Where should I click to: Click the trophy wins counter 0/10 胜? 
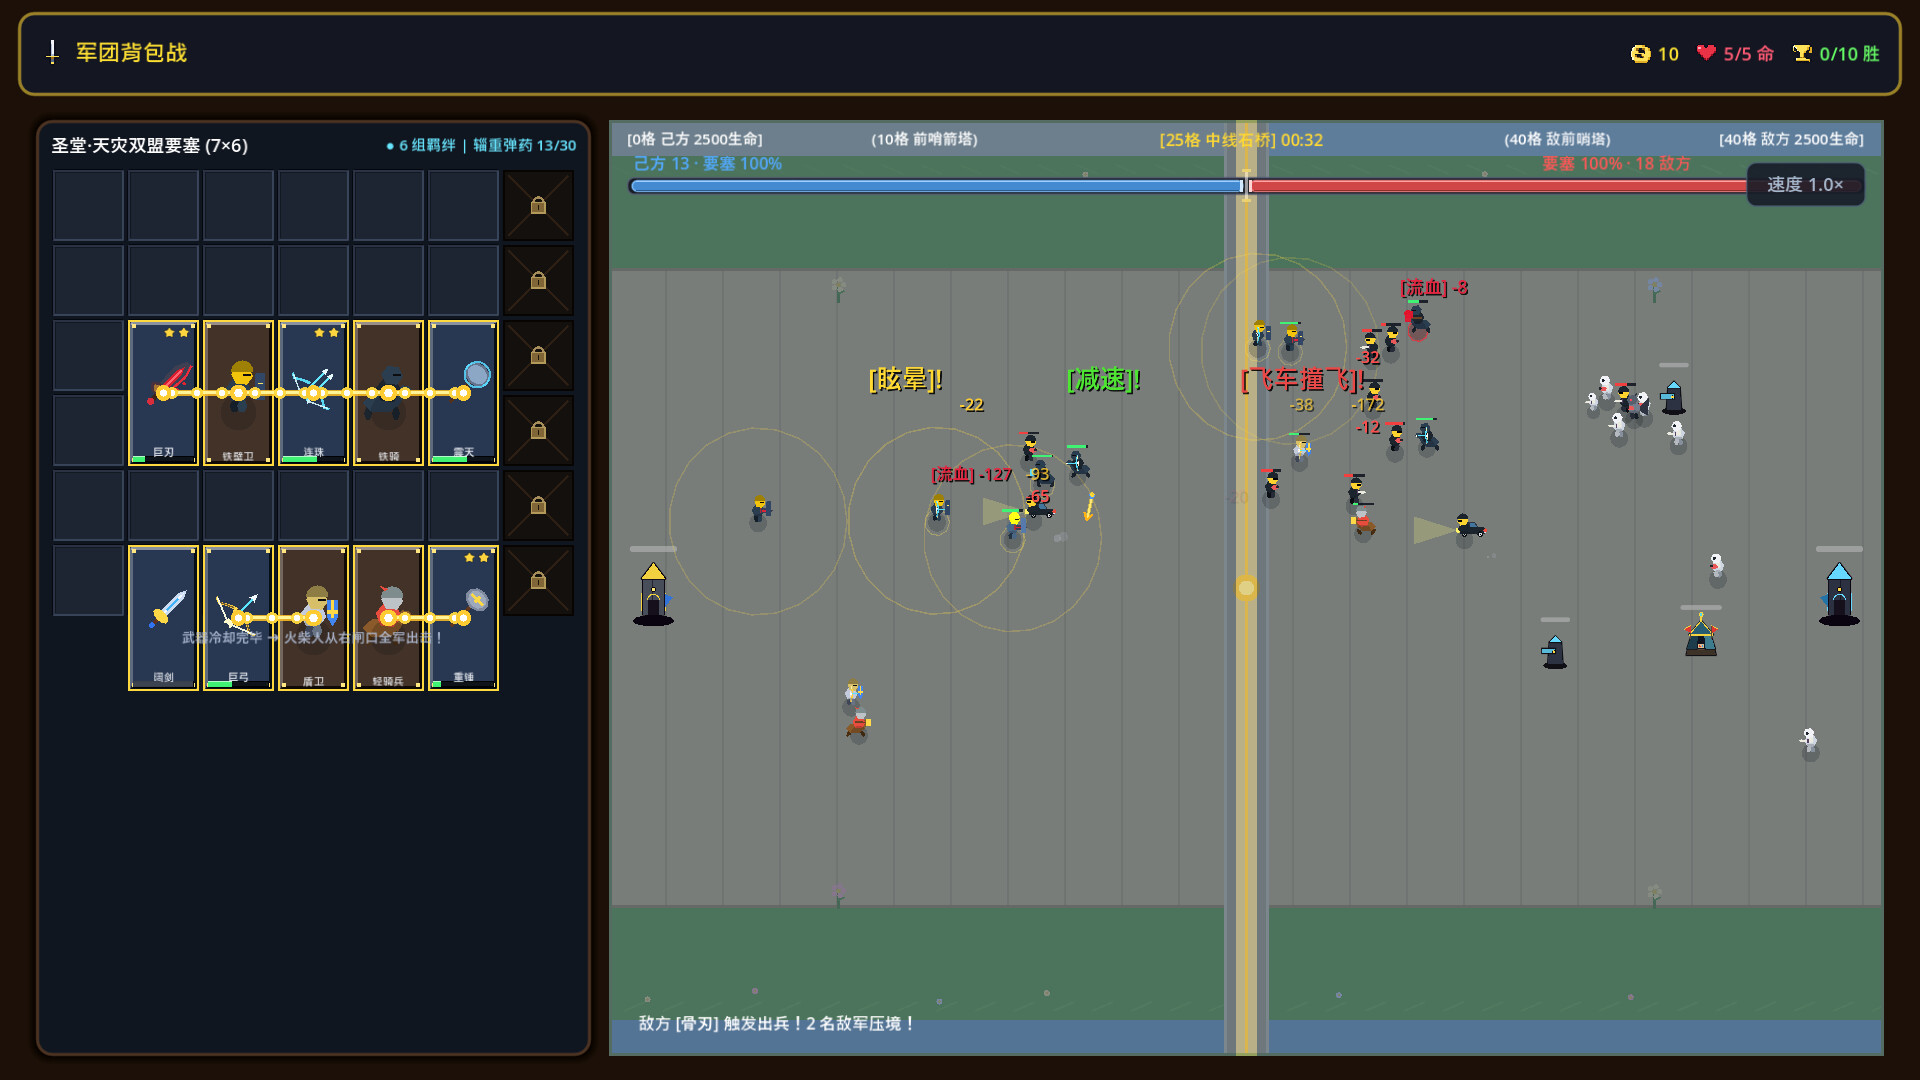pyautogui.click(x=1836, y=54)
